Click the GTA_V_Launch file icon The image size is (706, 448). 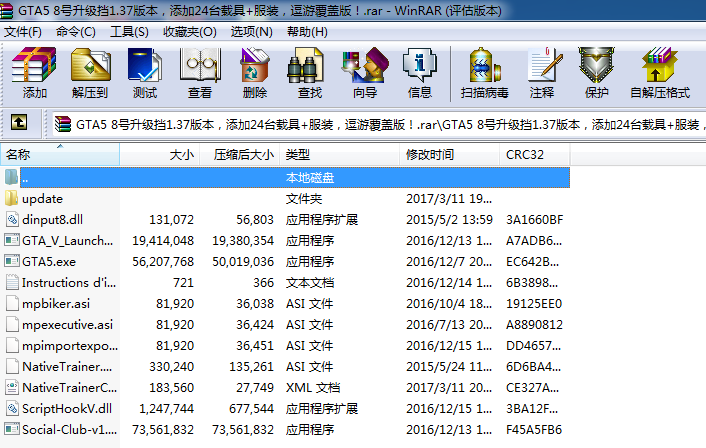[11, 240]
